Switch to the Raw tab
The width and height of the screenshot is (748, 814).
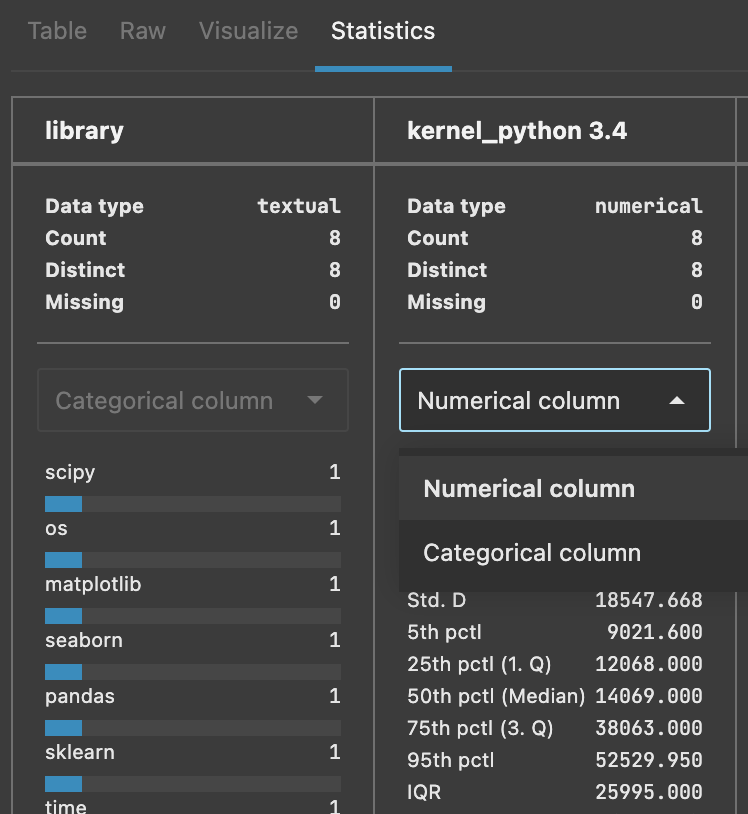142,31
